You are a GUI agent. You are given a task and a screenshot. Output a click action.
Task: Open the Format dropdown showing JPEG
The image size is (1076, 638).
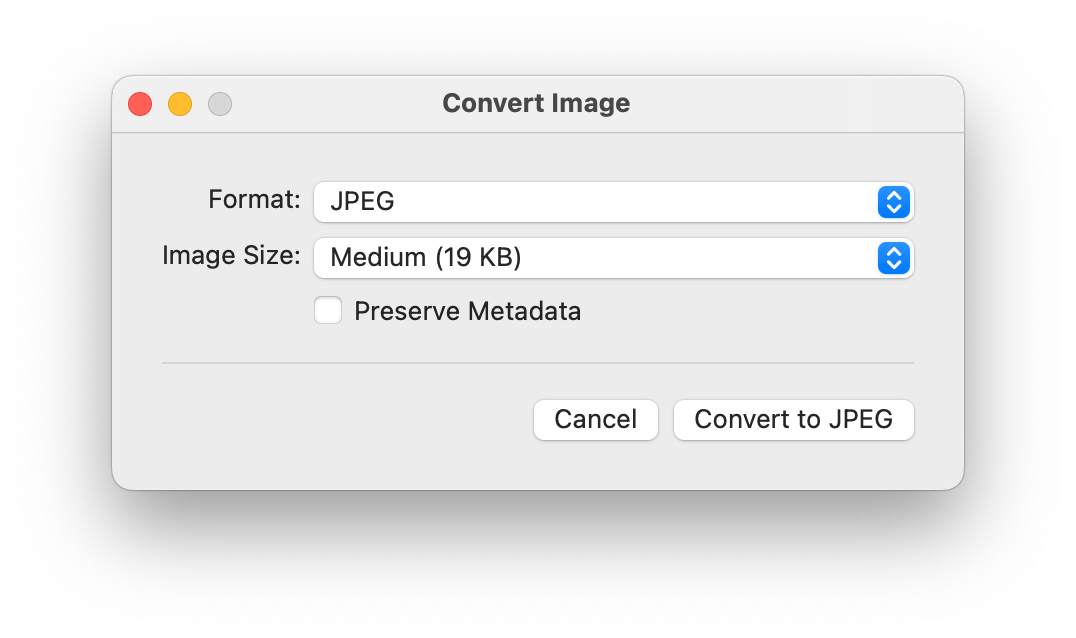point(600,202)
